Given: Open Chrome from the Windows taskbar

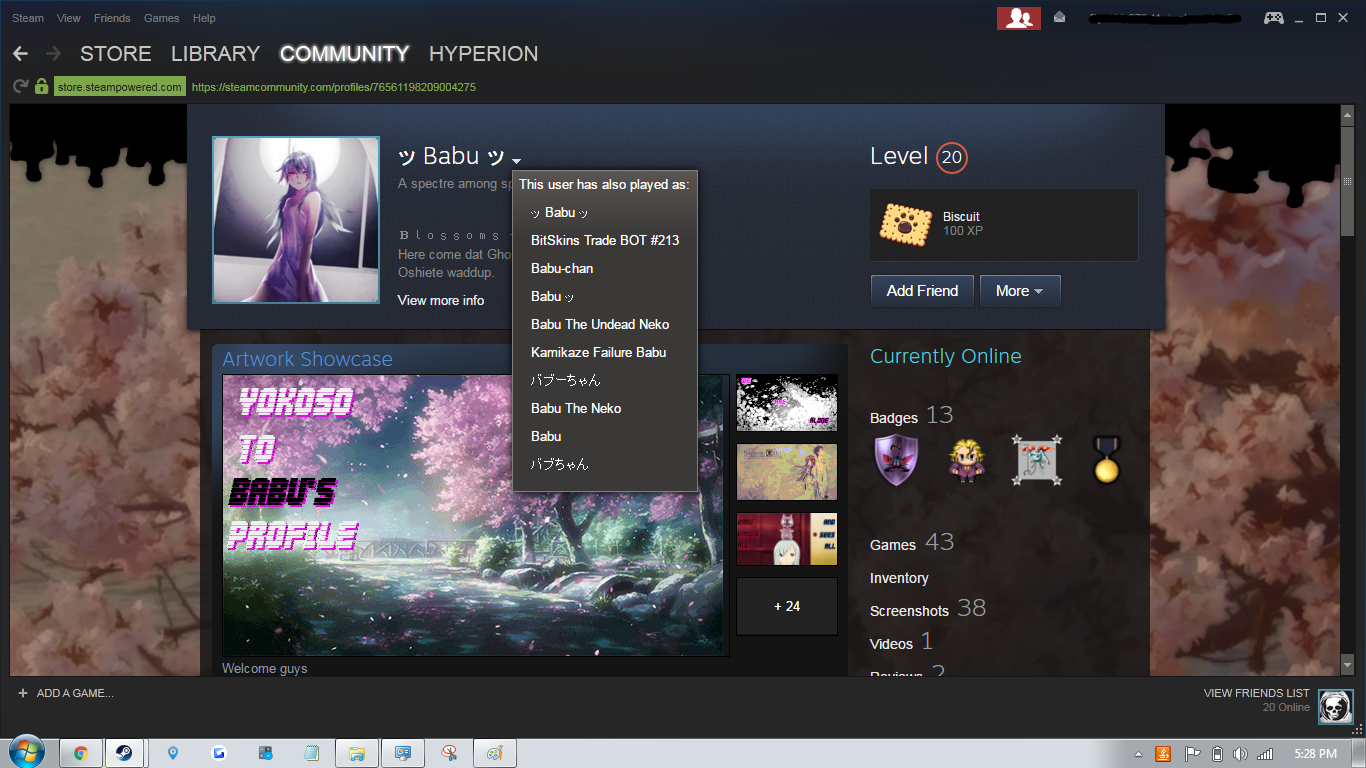Looking at the screenshot, I should pos(80,753).
